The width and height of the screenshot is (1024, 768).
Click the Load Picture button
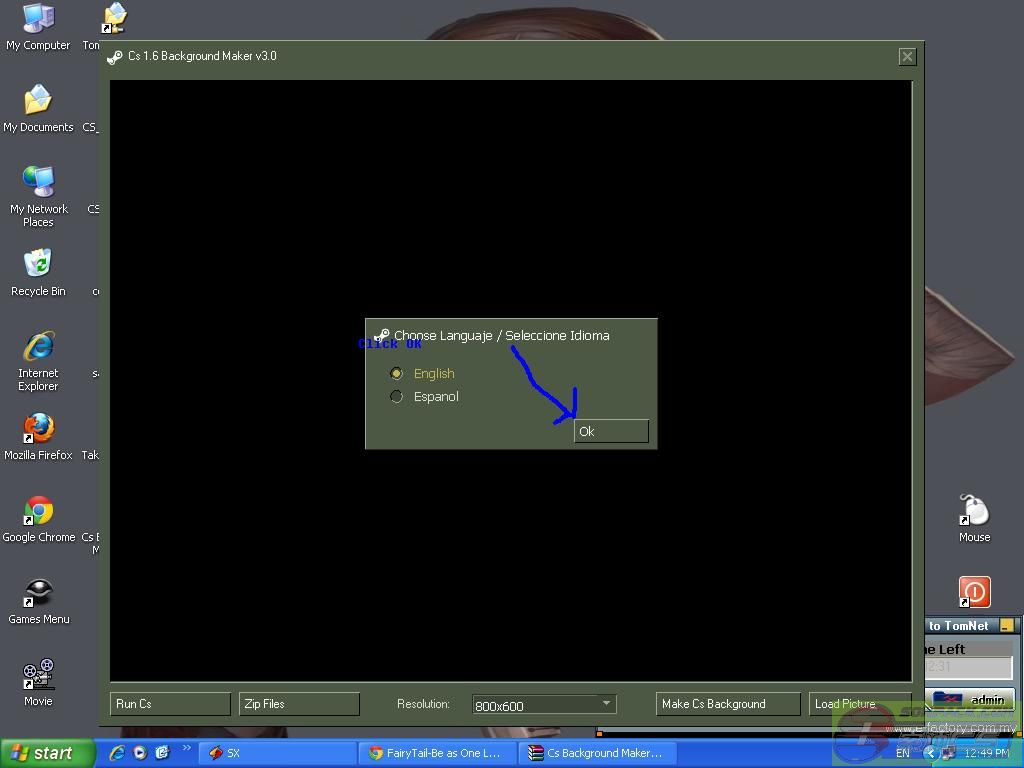click(858, 704)
